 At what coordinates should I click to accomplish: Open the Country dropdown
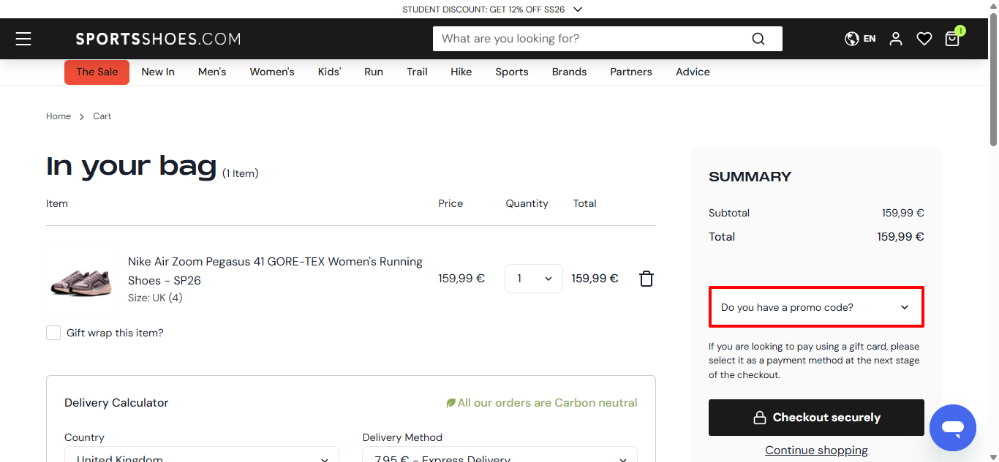201,454
